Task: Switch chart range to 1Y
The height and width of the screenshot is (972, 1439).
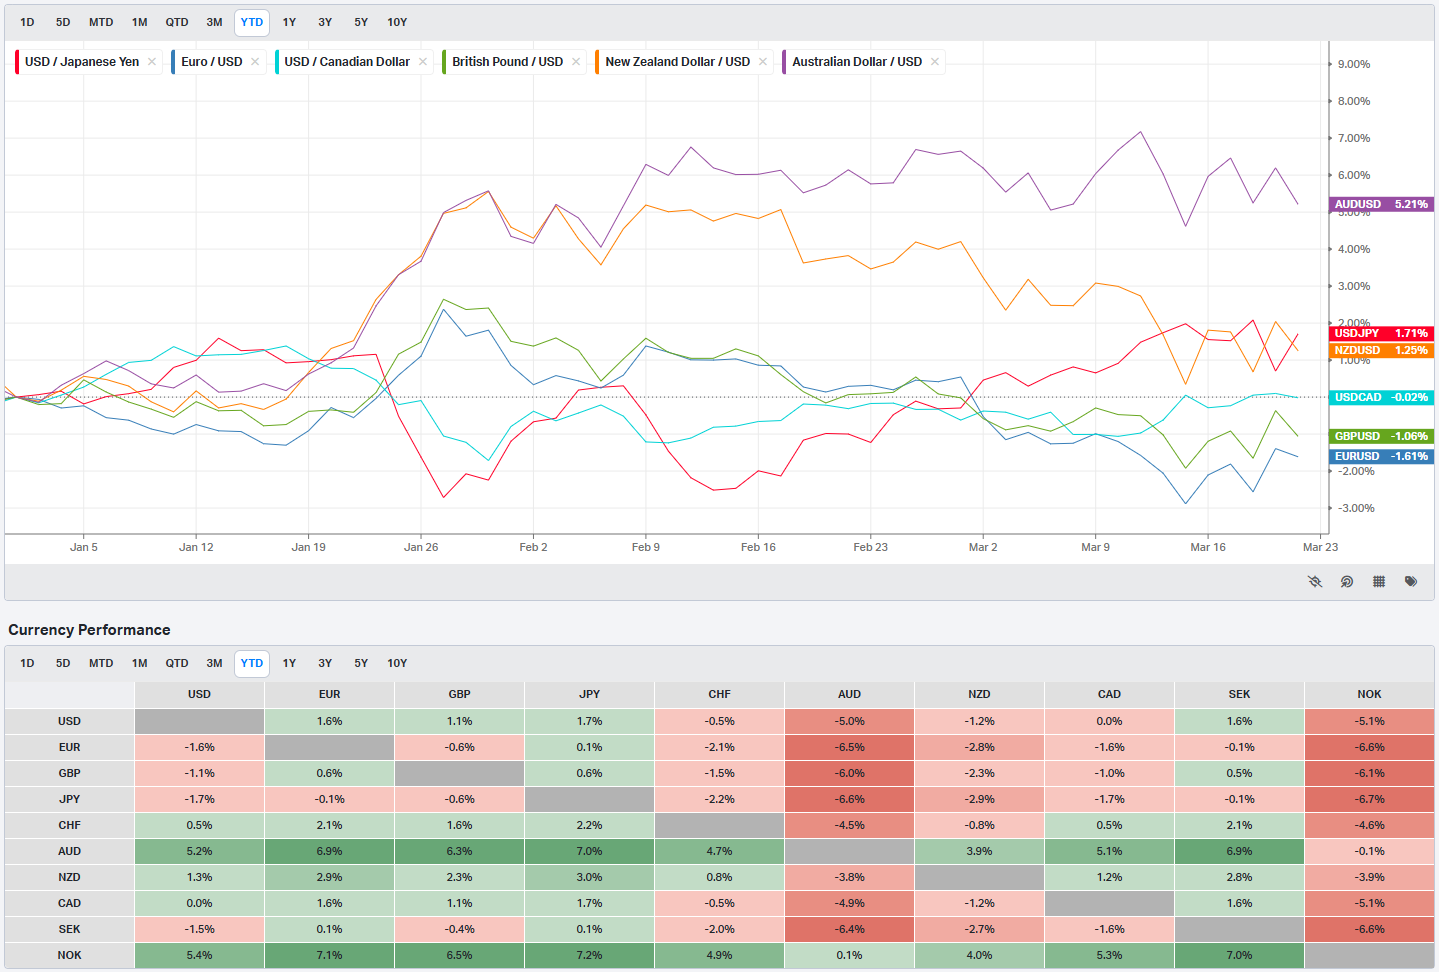Action: click(289, 22)
